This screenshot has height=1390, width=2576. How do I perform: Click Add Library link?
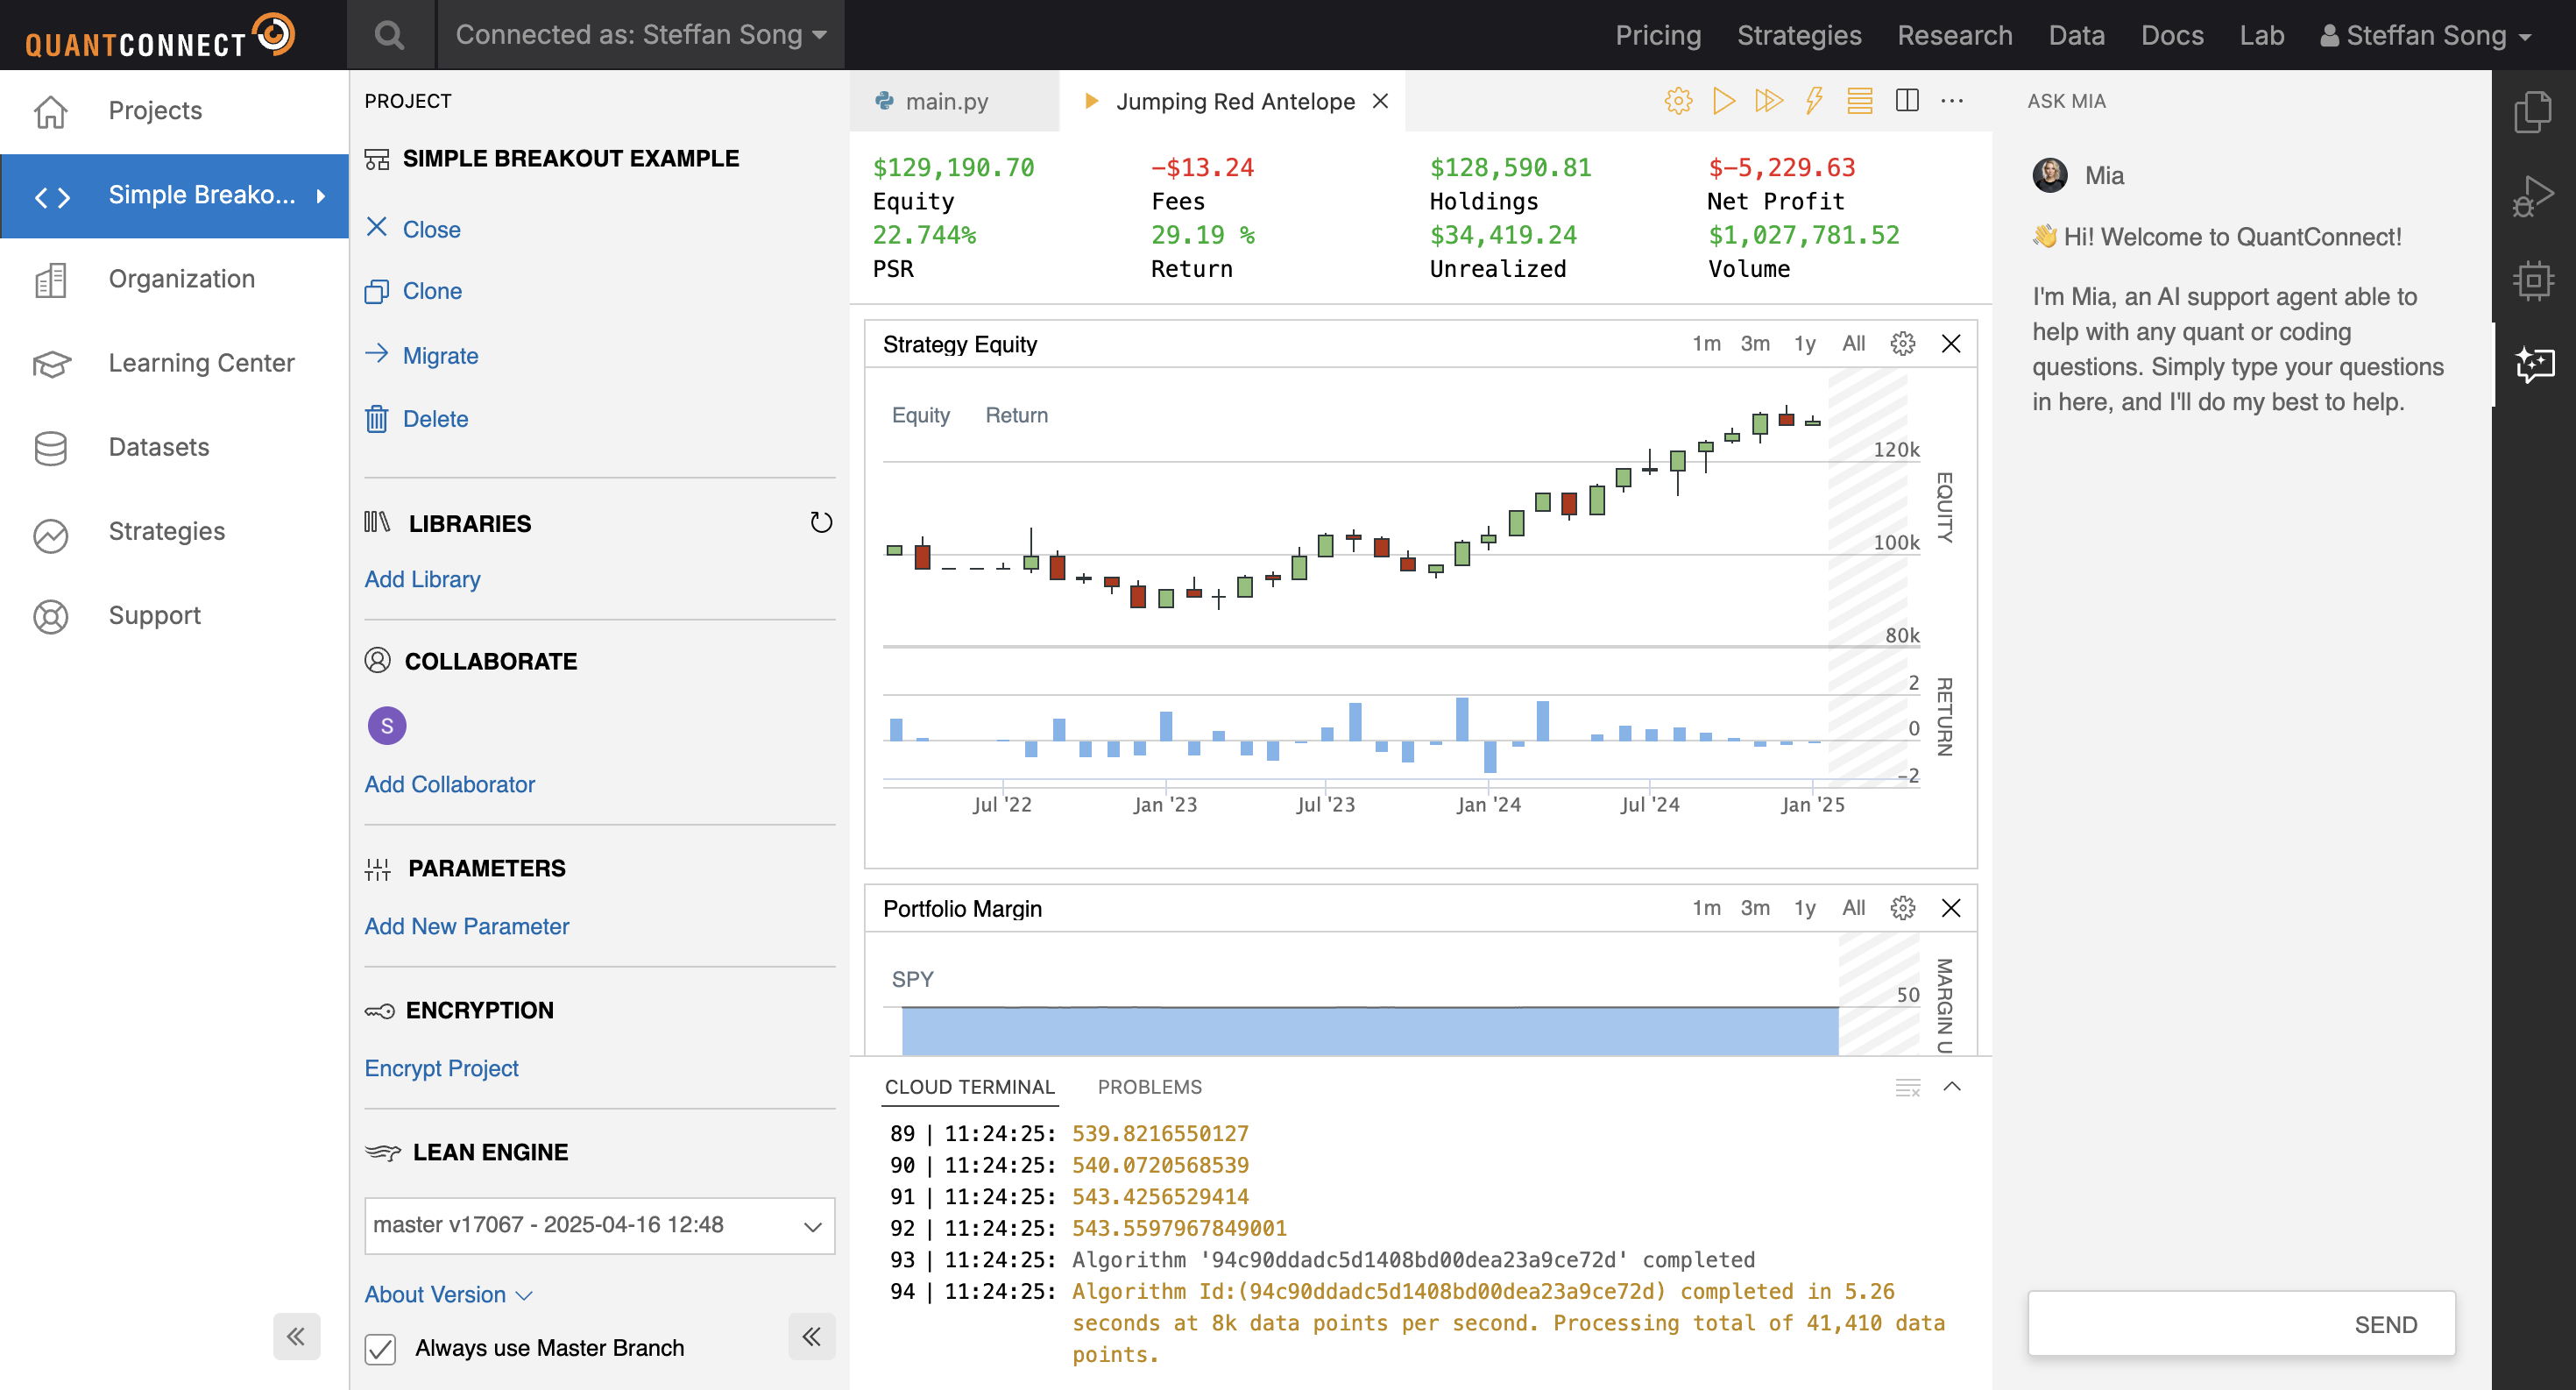(422, 580)
